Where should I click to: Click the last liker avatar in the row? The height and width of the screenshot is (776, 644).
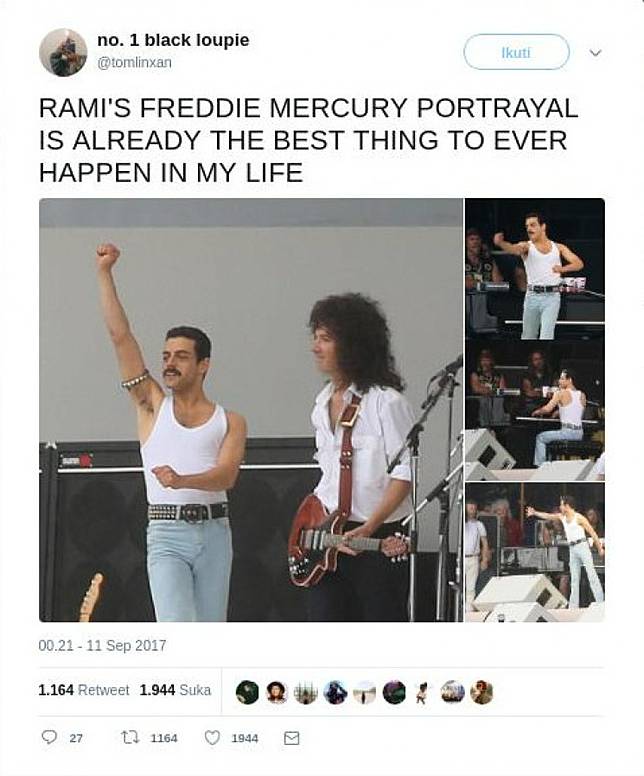click(482, 692)
